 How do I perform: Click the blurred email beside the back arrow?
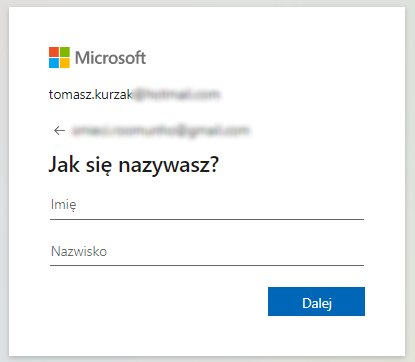tap(160, 130)
